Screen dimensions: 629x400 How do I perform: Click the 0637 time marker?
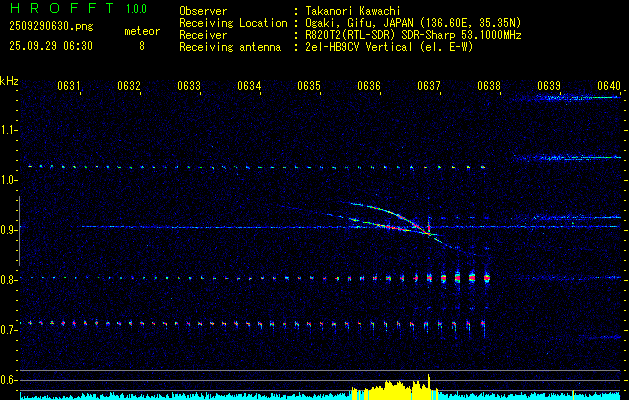point(429,86)
